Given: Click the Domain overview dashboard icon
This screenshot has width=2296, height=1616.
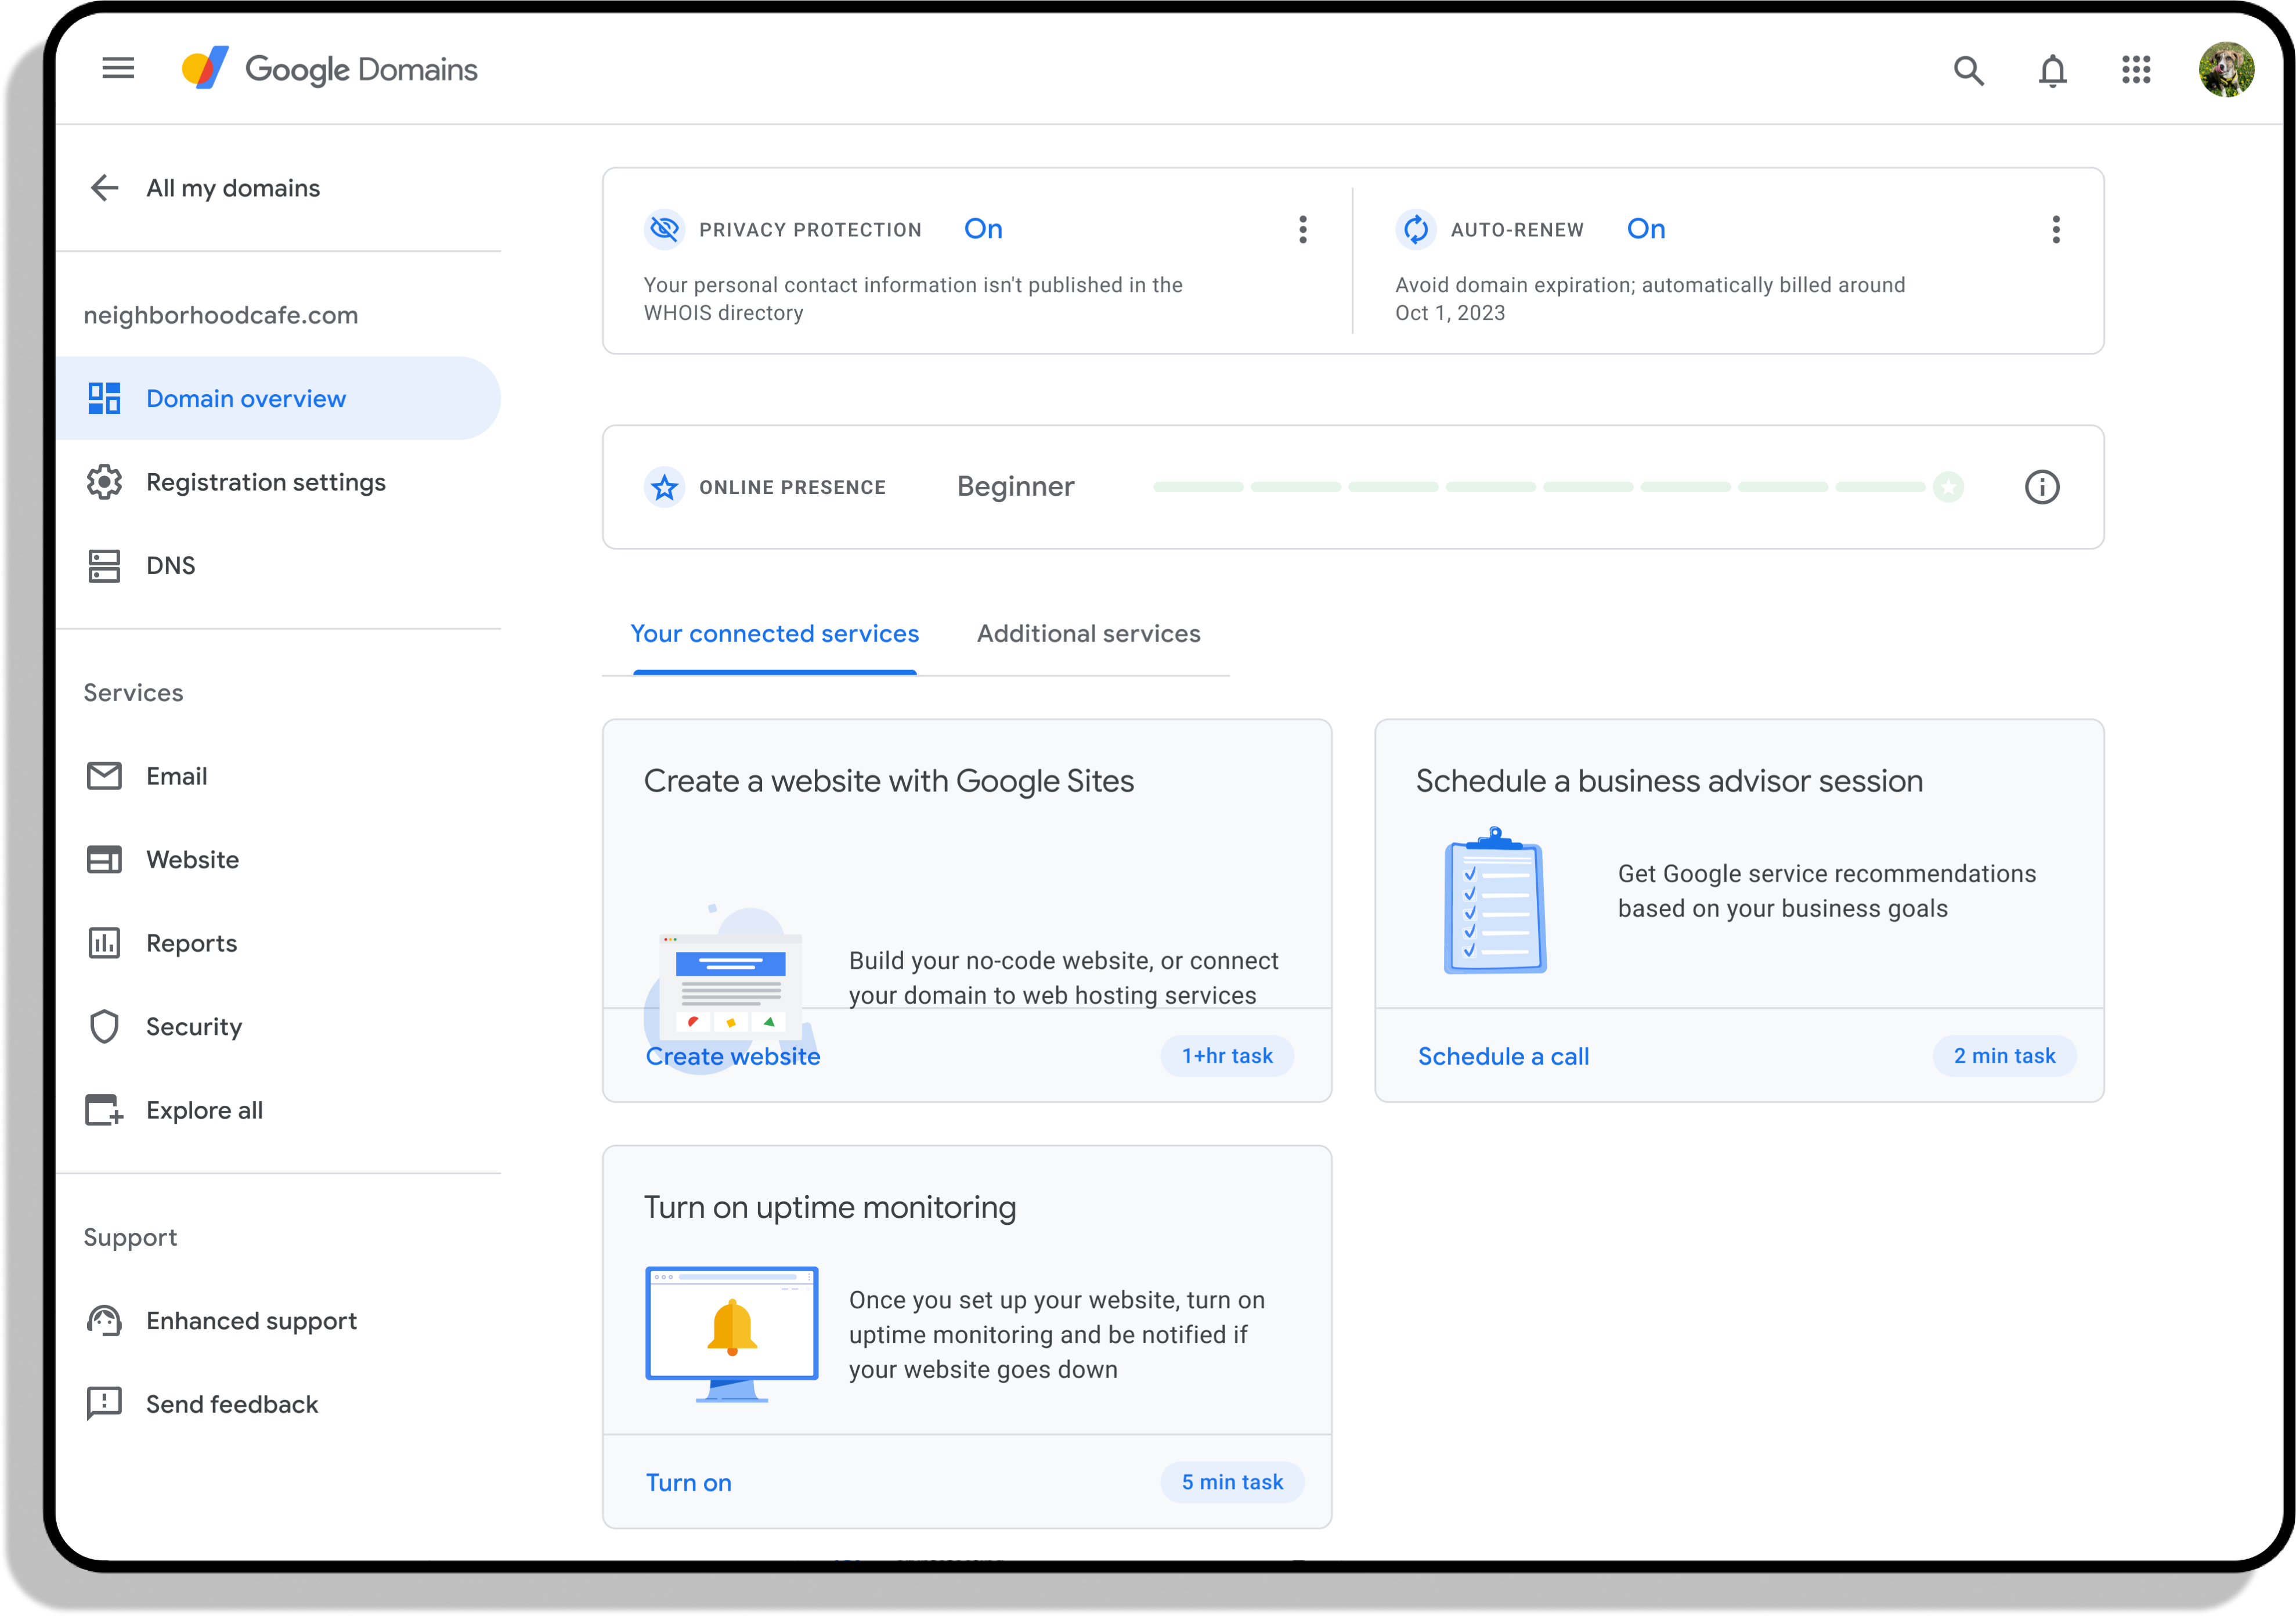Looking at the screenshot, I should coord(104,398).
